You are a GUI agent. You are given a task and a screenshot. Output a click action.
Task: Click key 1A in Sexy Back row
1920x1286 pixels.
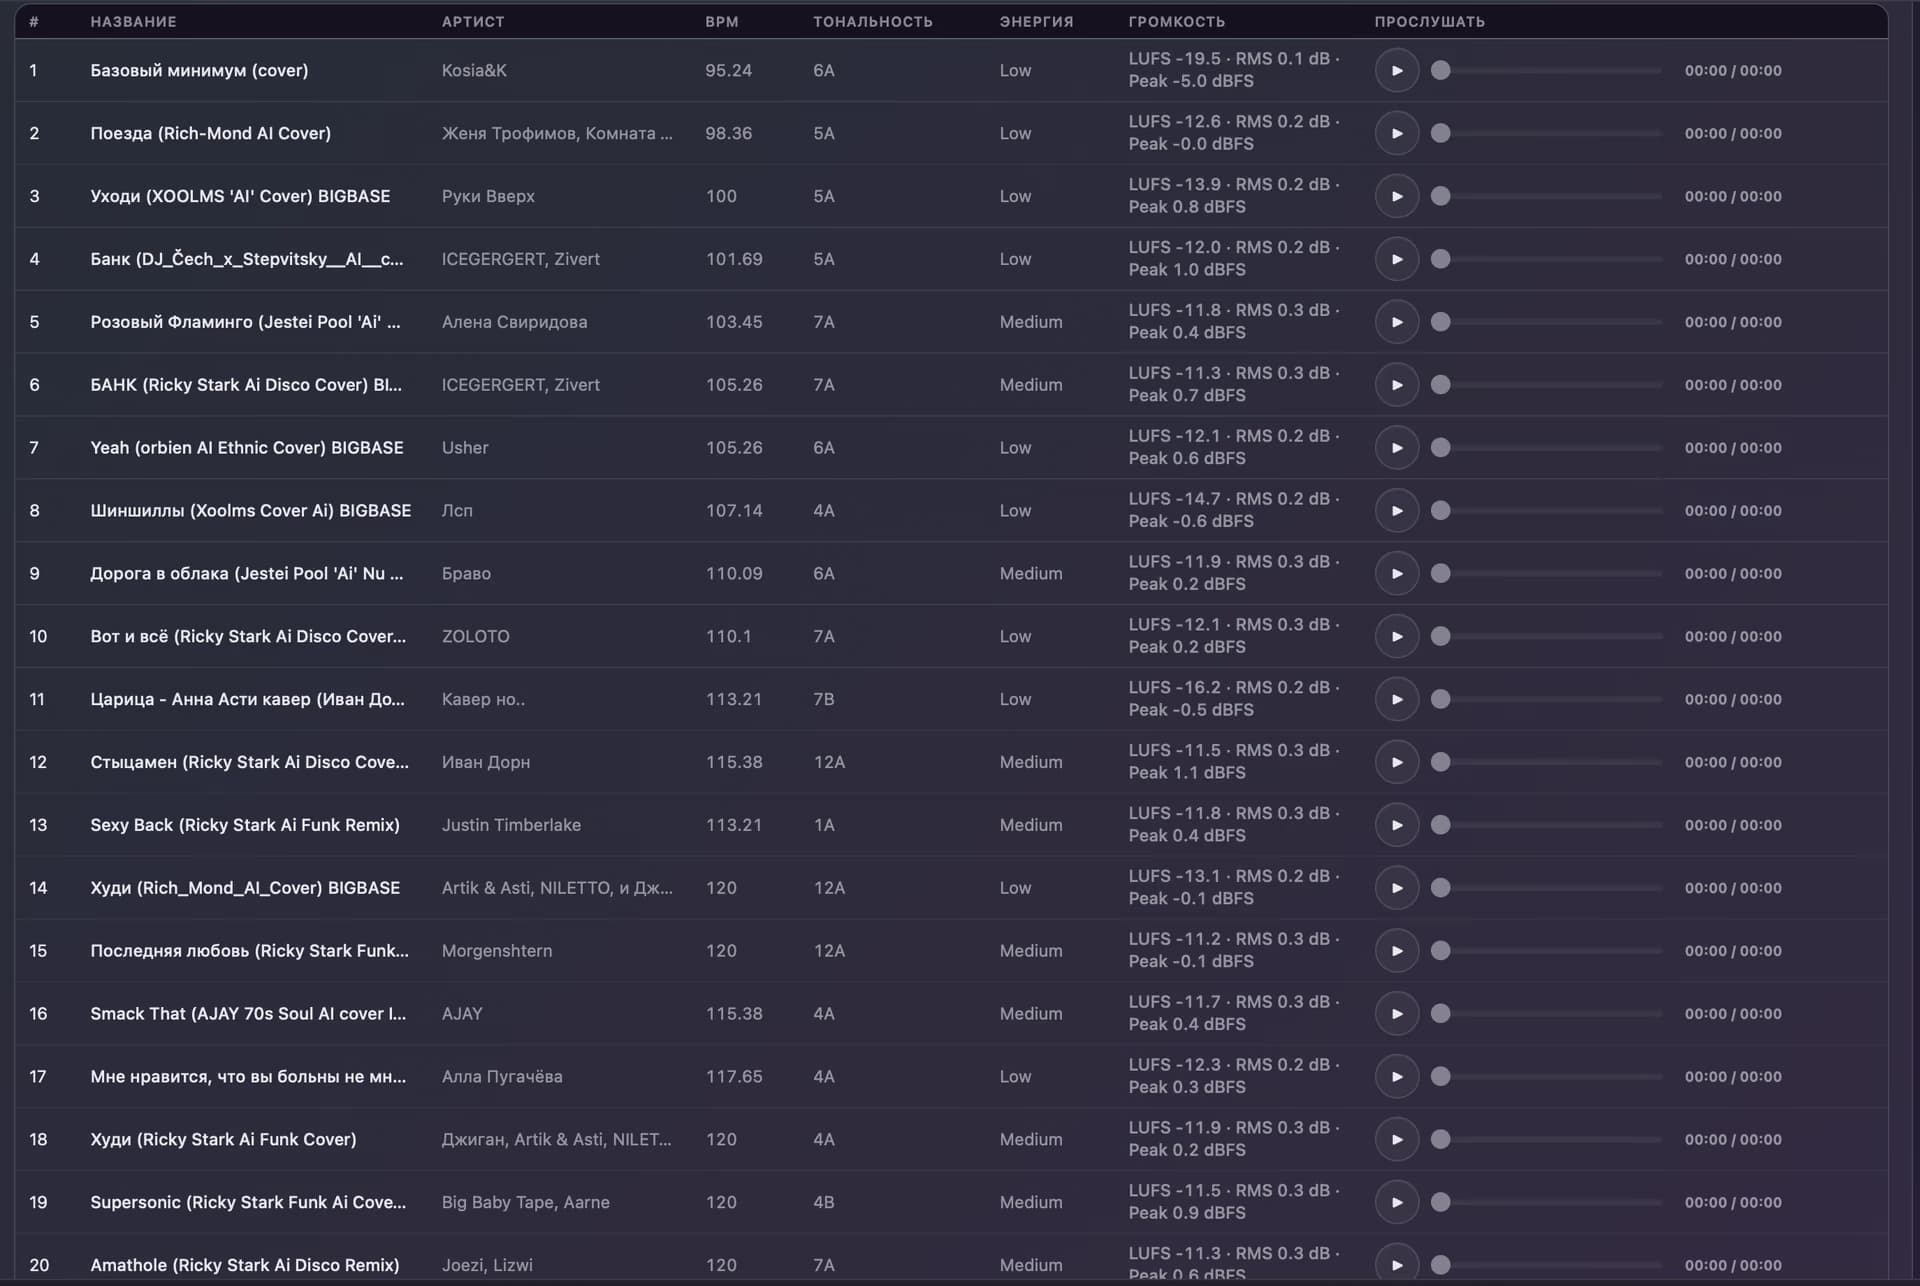pos(824,825)
